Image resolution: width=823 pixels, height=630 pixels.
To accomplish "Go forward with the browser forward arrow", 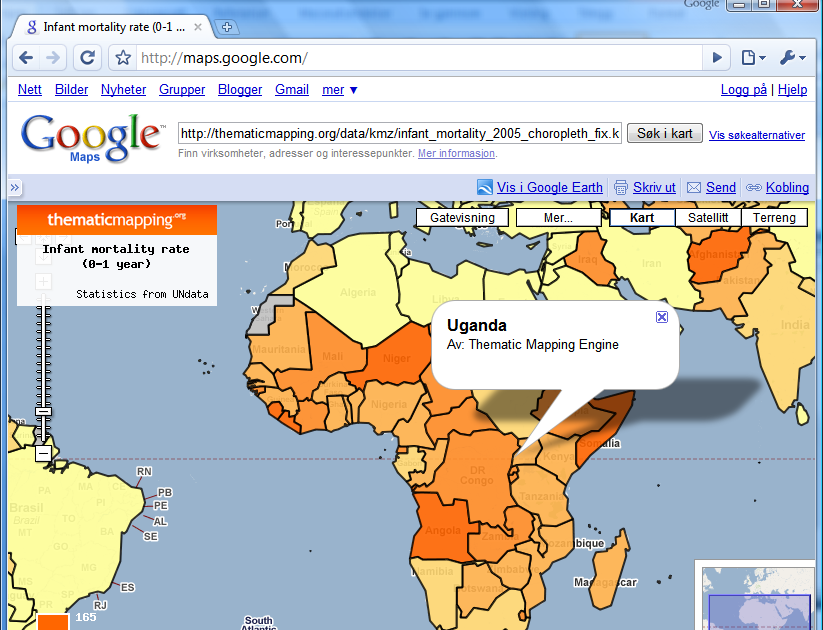I will pos(53,58).
